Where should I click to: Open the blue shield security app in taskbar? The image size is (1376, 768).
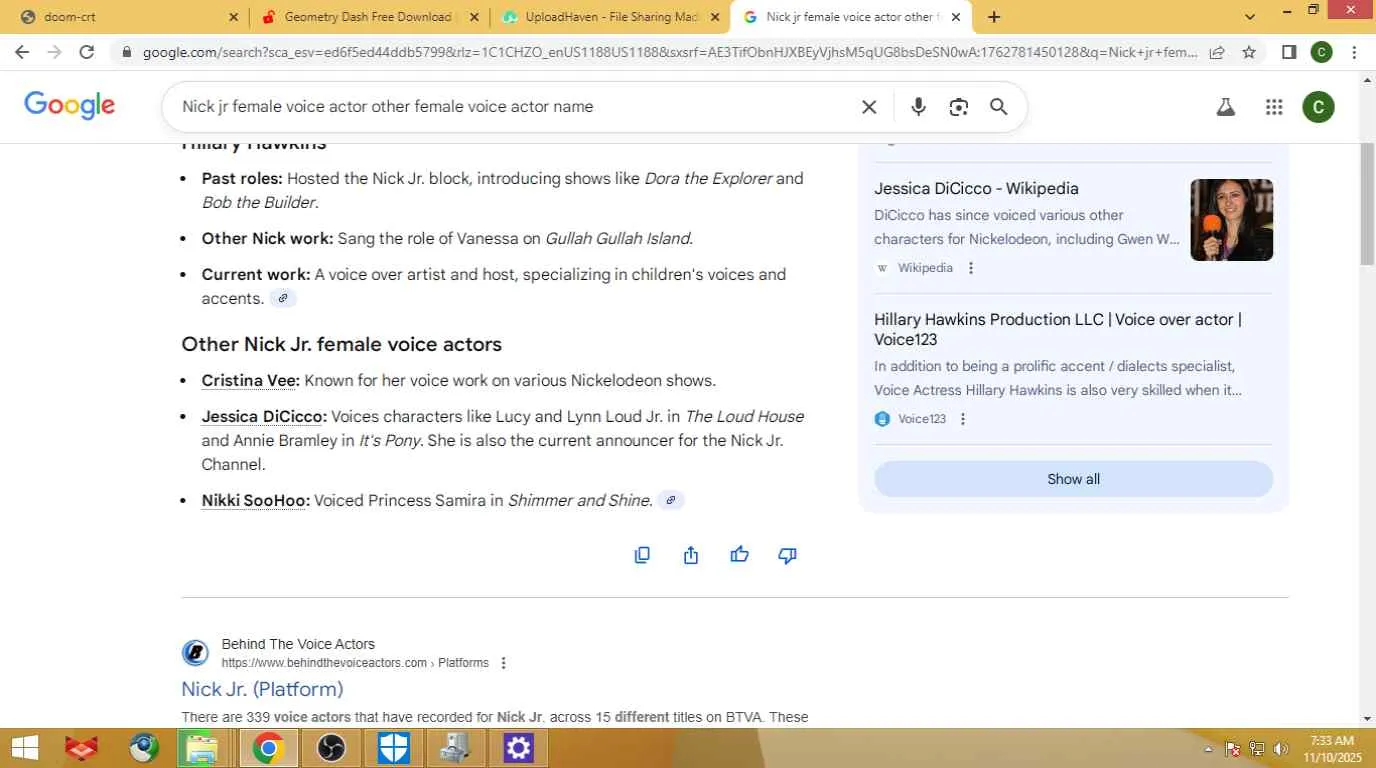coord(393,748)
